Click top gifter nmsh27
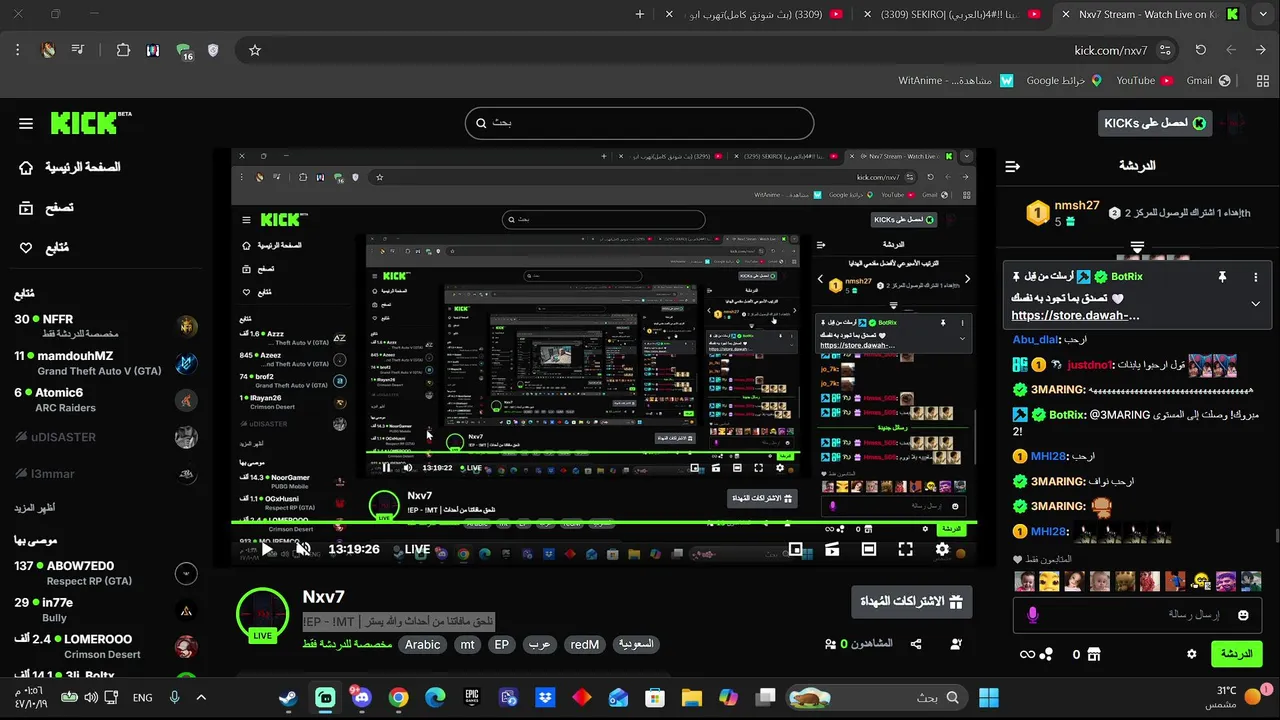Image resolution: width=1280 pixels, height=720 pixels. [x=1077, y=206]
